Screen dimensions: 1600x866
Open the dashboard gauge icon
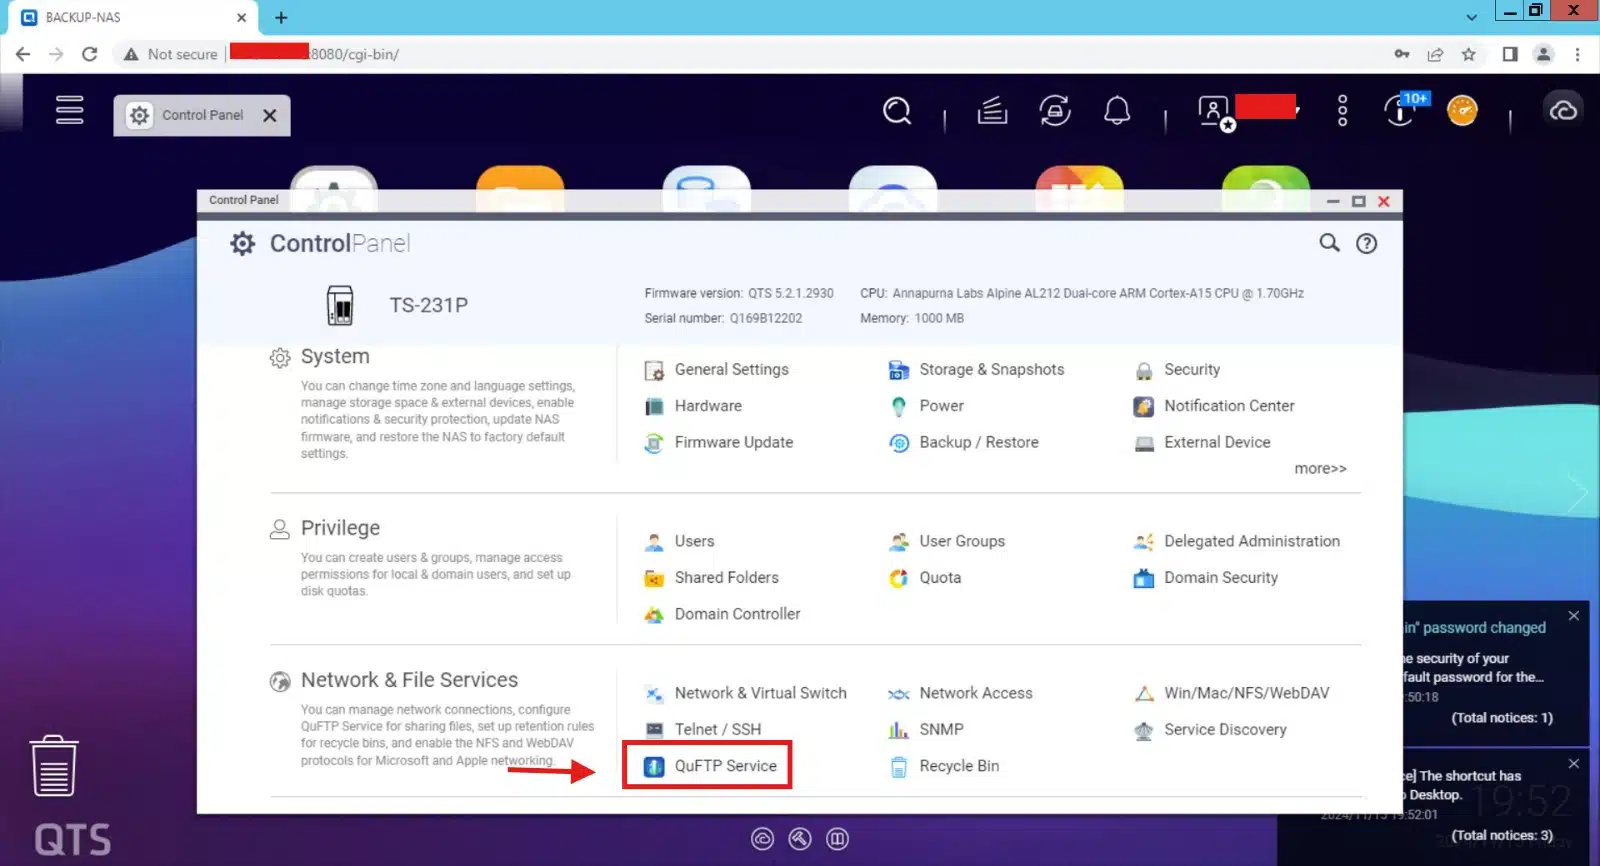[x=1461, y=110]
